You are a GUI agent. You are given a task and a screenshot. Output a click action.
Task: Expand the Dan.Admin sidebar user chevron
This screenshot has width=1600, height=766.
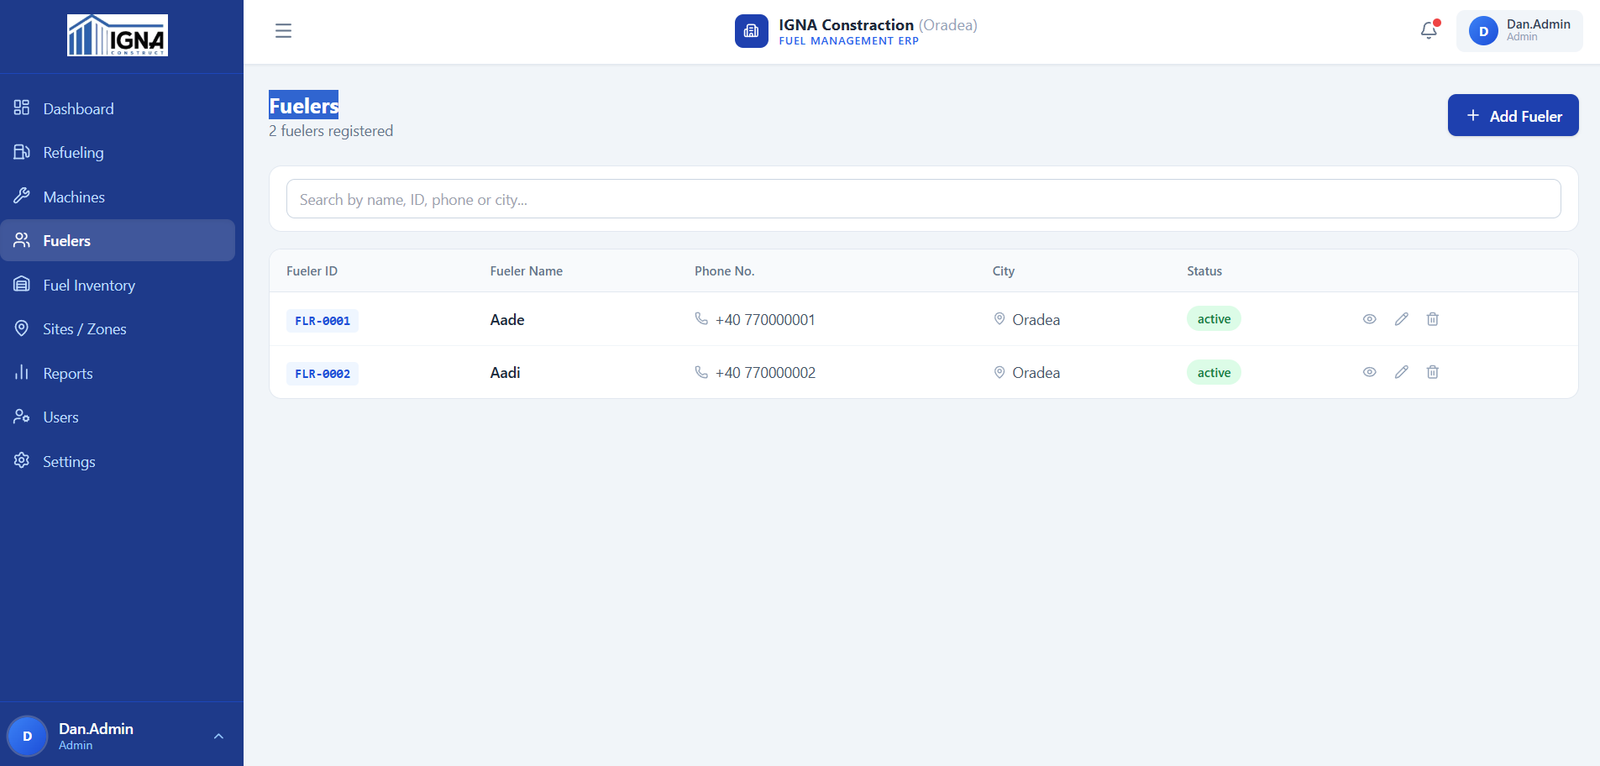pyautogui.click(x=218, y=736)
